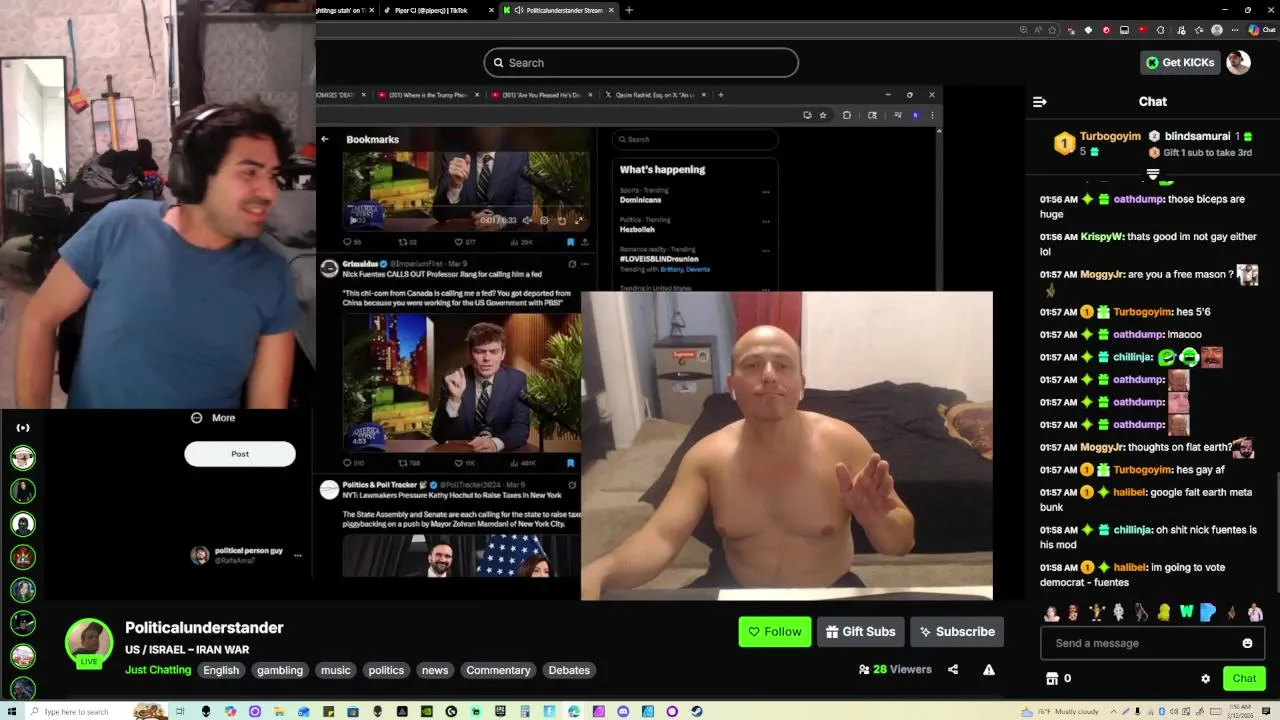Click the down-arrow in the gift leaderboard
1280x720 pixels.
(x=1153, y=175)
